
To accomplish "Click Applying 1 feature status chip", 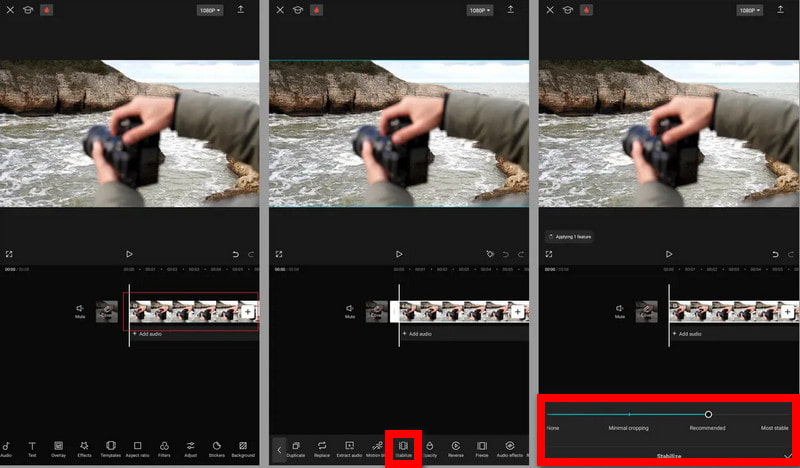I will pyautogui.click(x=569, y=237).
